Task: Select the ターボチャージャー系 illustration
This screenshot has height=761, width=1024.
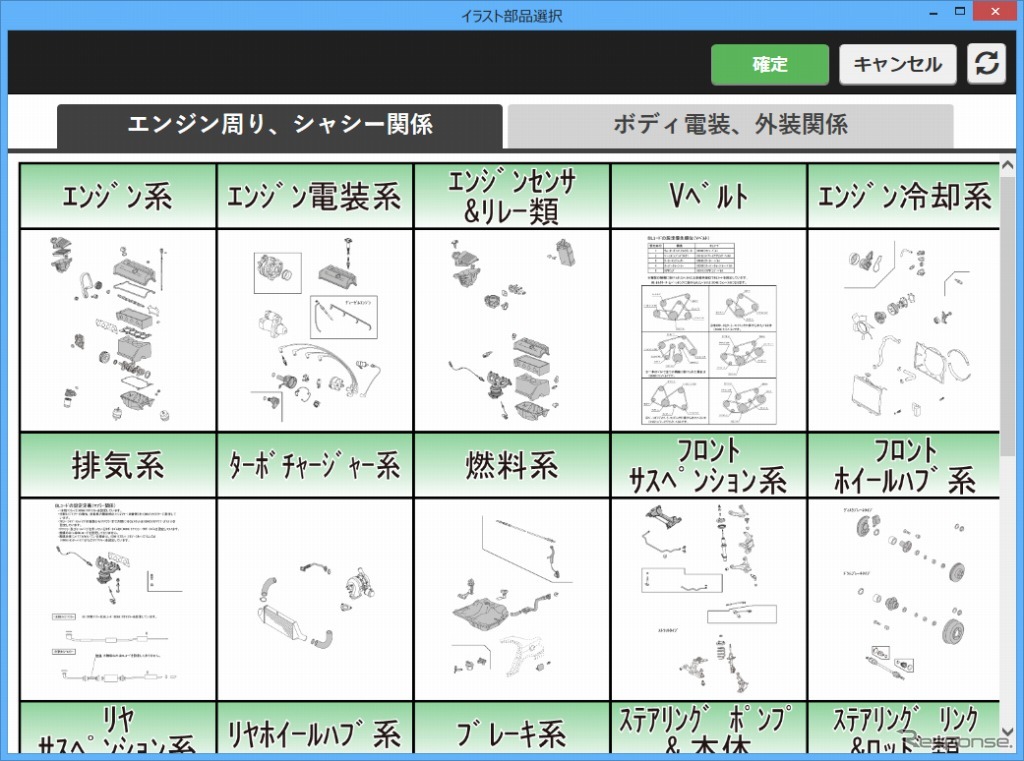Action: pyautogui.click(x=315, y=598)
